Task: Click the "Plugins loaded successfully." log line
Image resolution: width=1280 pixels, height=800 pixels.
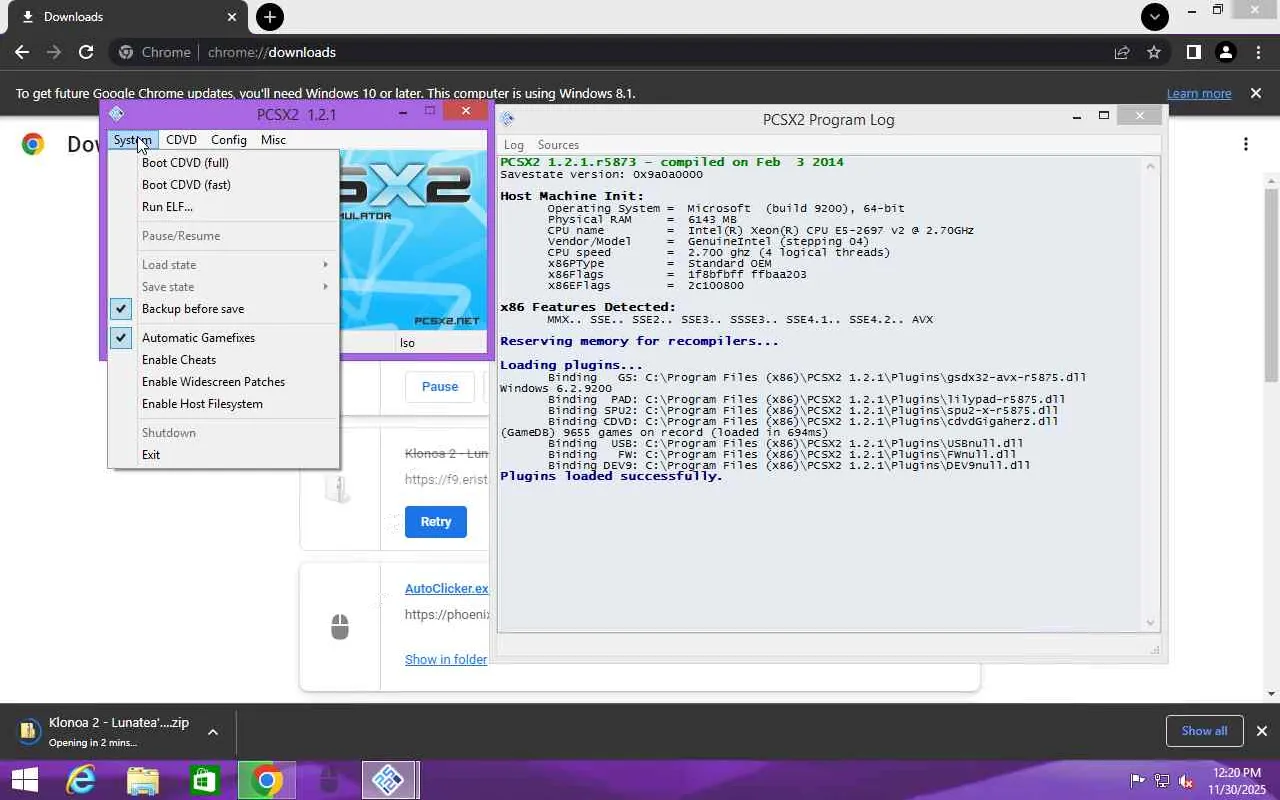Action: coord(611,476)
